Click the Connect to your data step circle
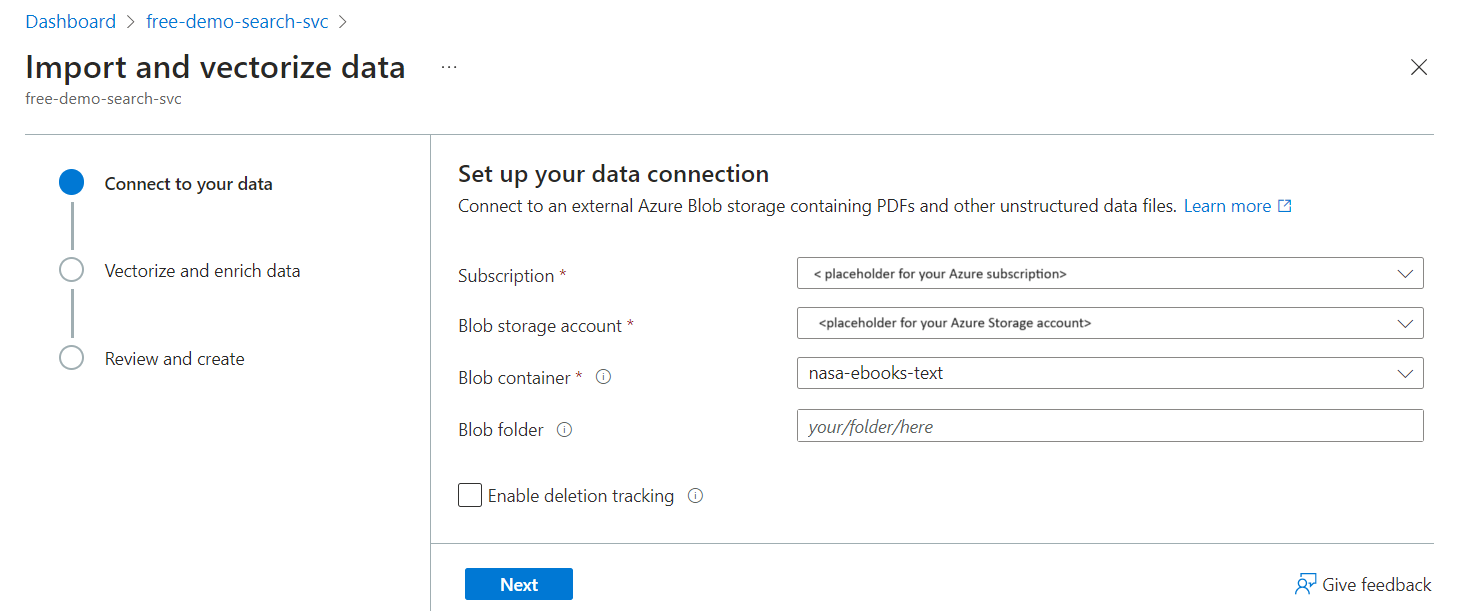The width and height of the screenshot is (1458, 616). pos(71,182)
